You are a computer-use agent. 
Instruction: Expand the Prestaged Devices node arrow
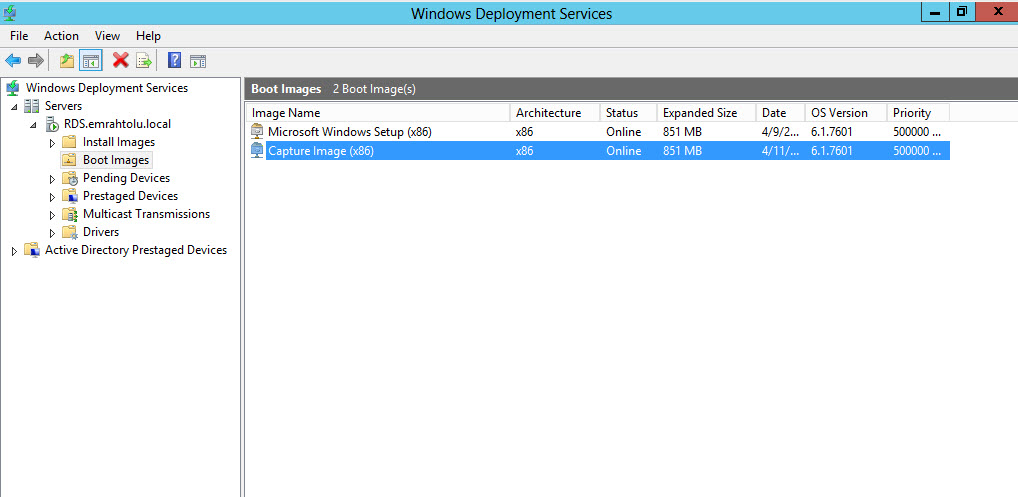tap(53, 197)
